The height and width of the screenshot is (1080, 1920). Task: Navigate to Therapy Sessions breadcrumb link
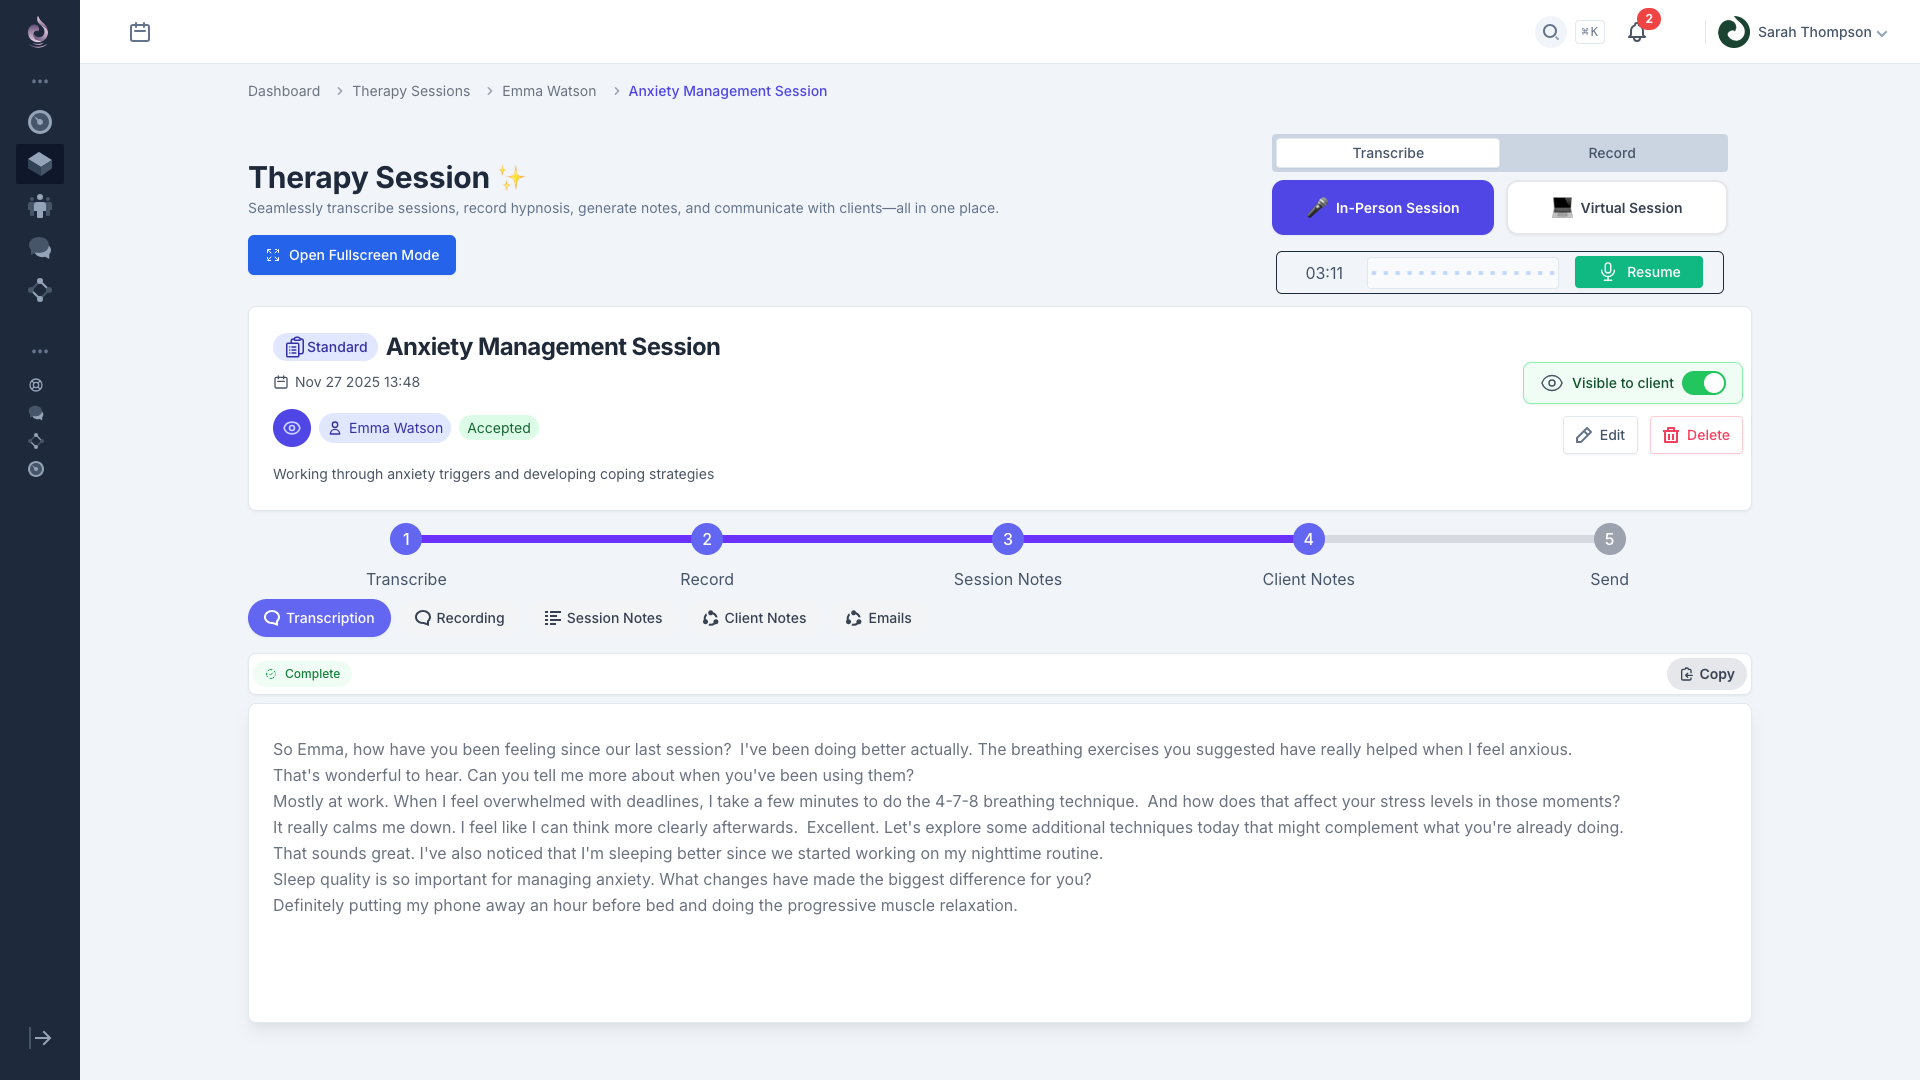[410, 91]
